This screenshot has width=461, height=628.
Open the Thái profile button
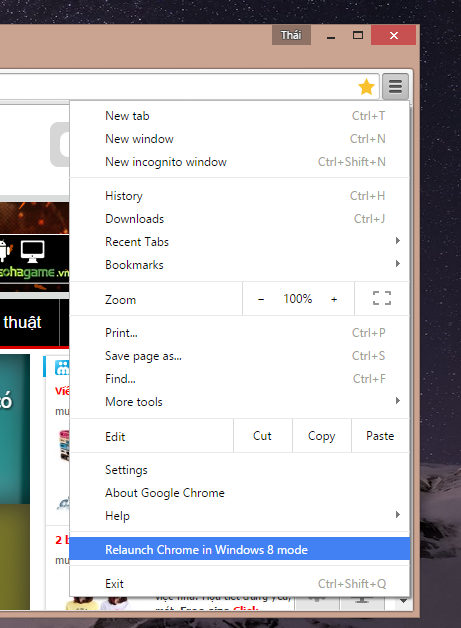click(291, 35)
